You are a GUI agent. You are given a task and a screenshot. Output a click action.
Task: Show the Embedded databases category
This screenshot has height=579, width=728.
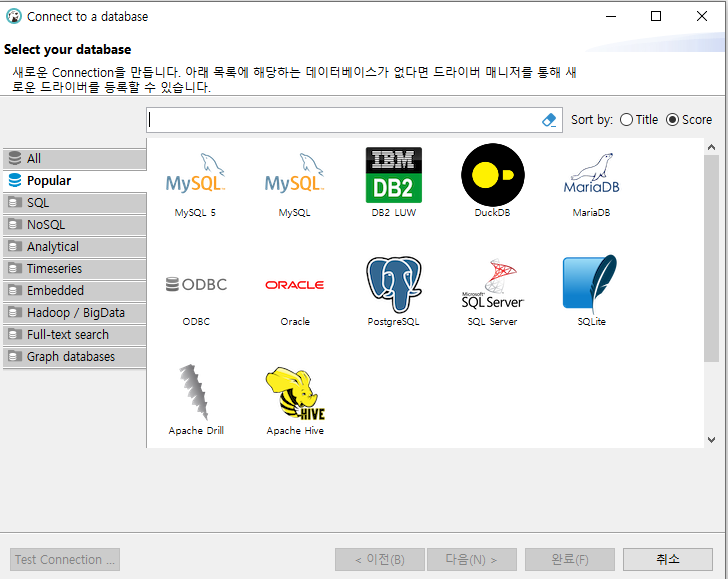[75, 291]
